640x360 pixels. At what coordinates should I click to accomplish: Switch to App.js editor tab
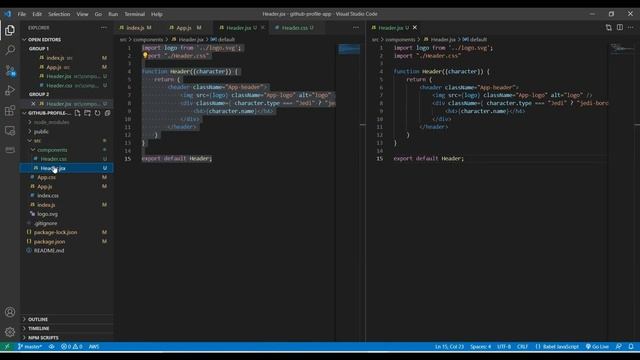click(187, 28)
